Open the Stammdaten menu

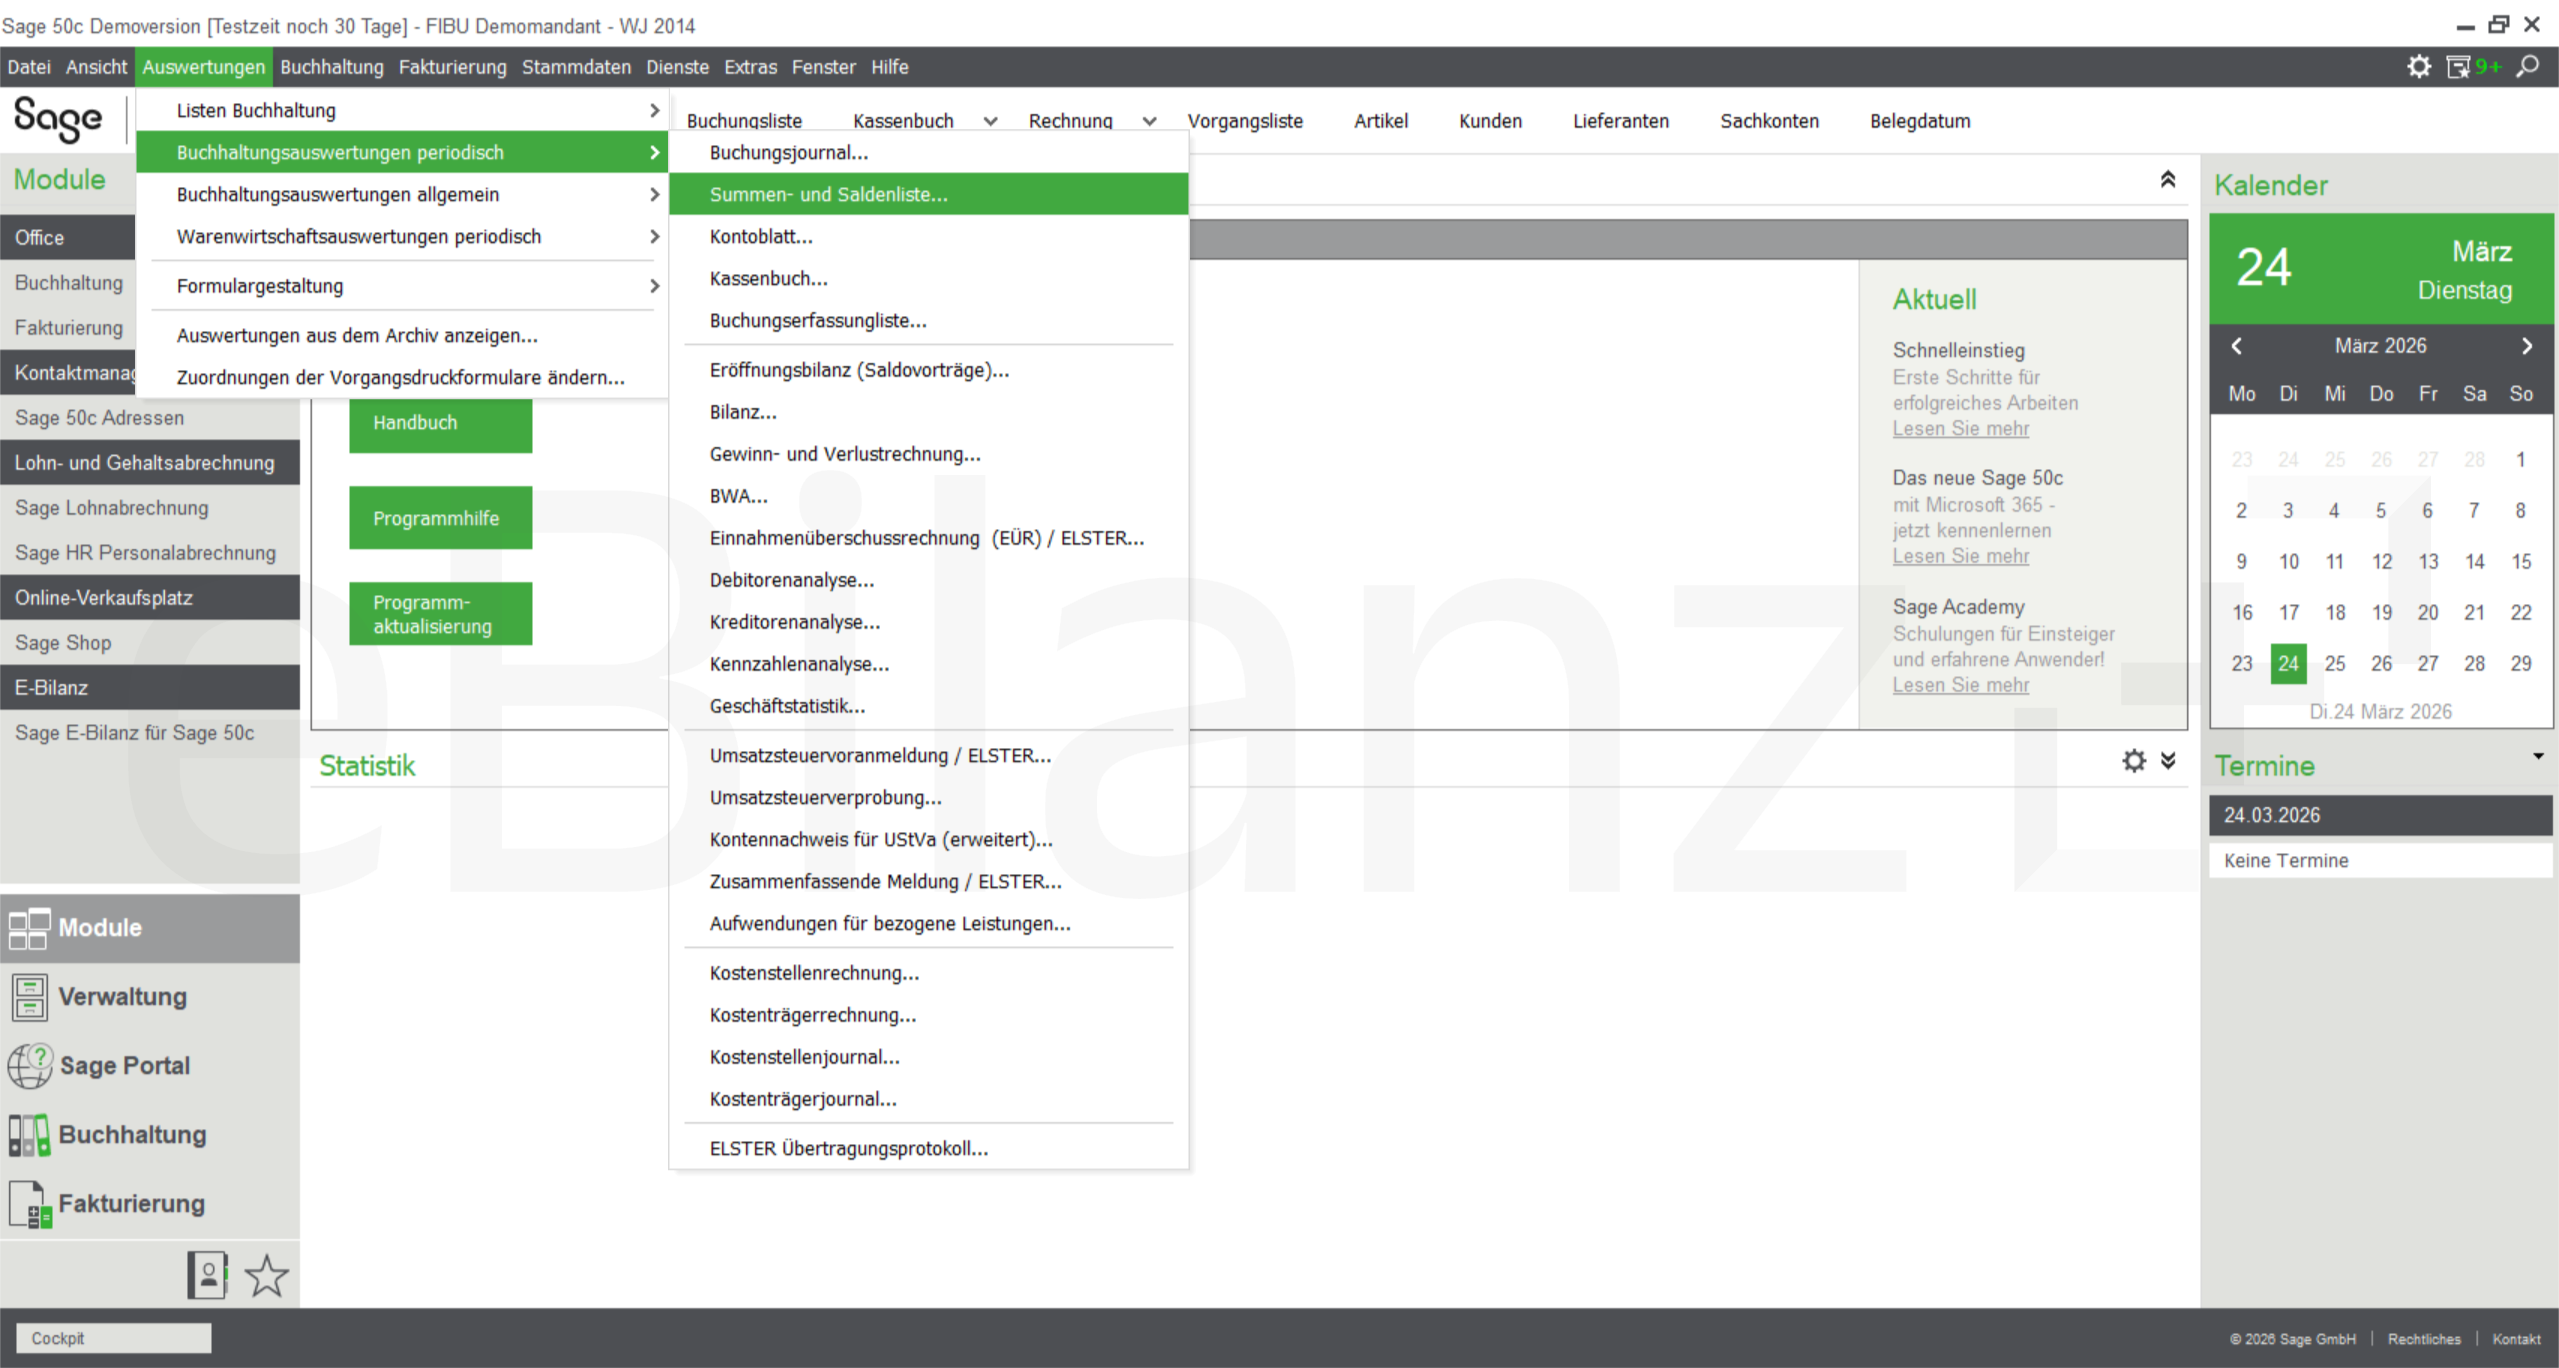[x=576, y=67]
